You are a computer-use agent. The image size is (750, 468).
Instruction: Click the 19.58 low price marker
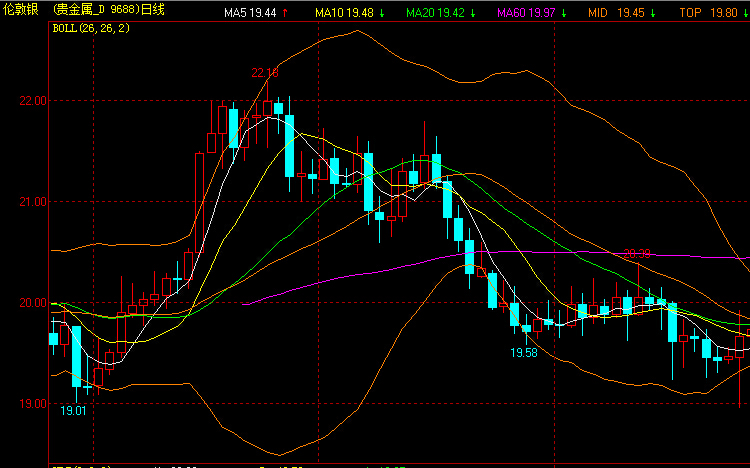coord(524,353)
